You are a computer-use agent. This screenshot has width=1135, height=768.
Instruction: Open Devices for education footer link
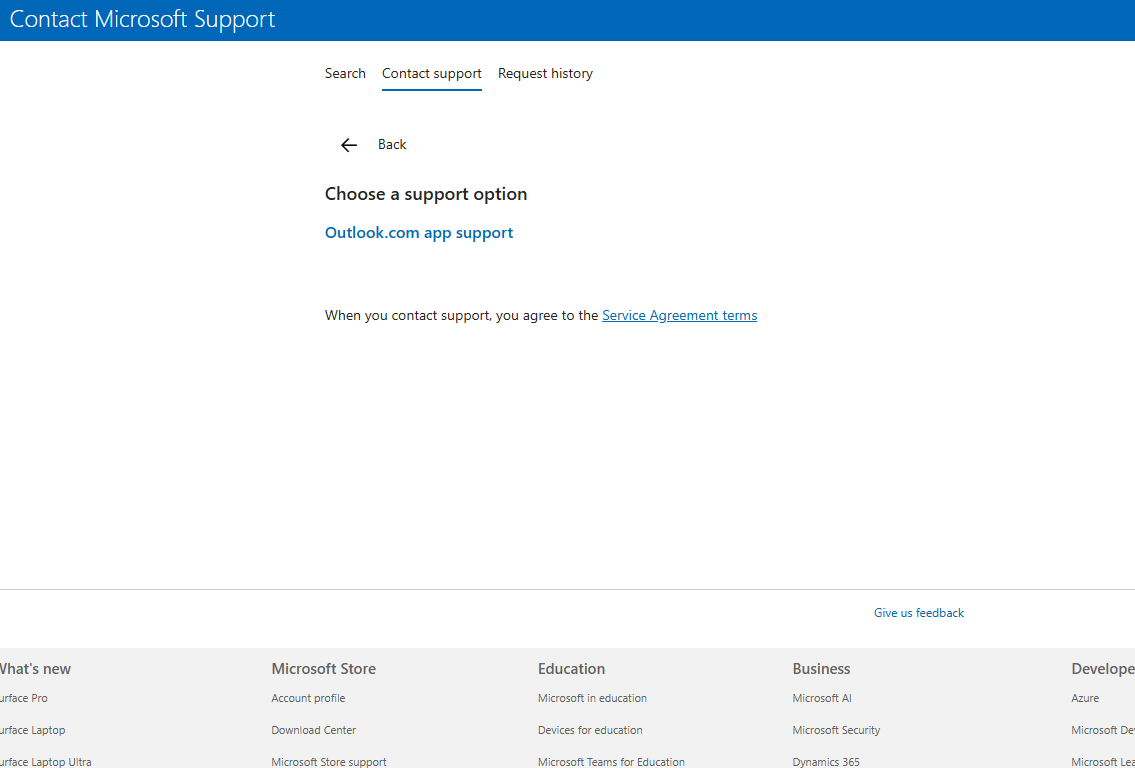[590, 730]
